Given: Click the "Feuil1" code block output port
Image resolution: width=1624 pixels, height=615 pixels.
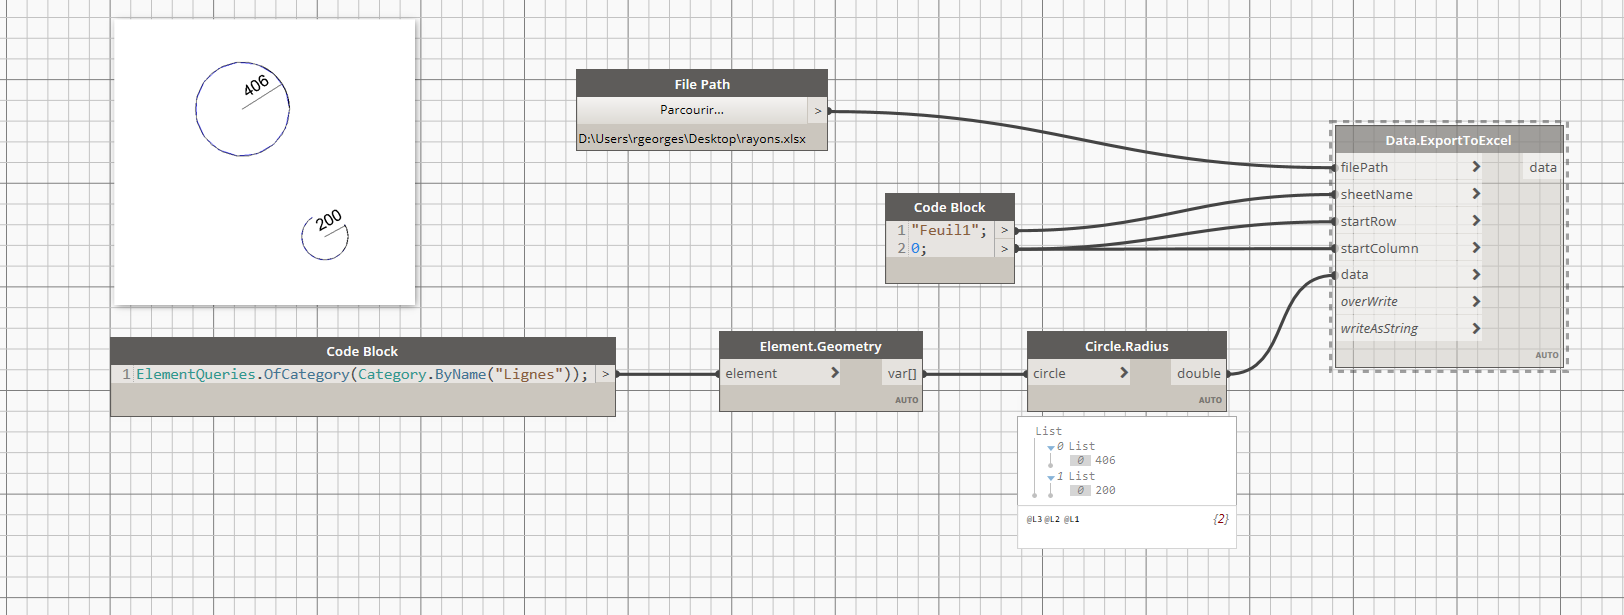Looking at the screenshot, I should coord(1004,230).
